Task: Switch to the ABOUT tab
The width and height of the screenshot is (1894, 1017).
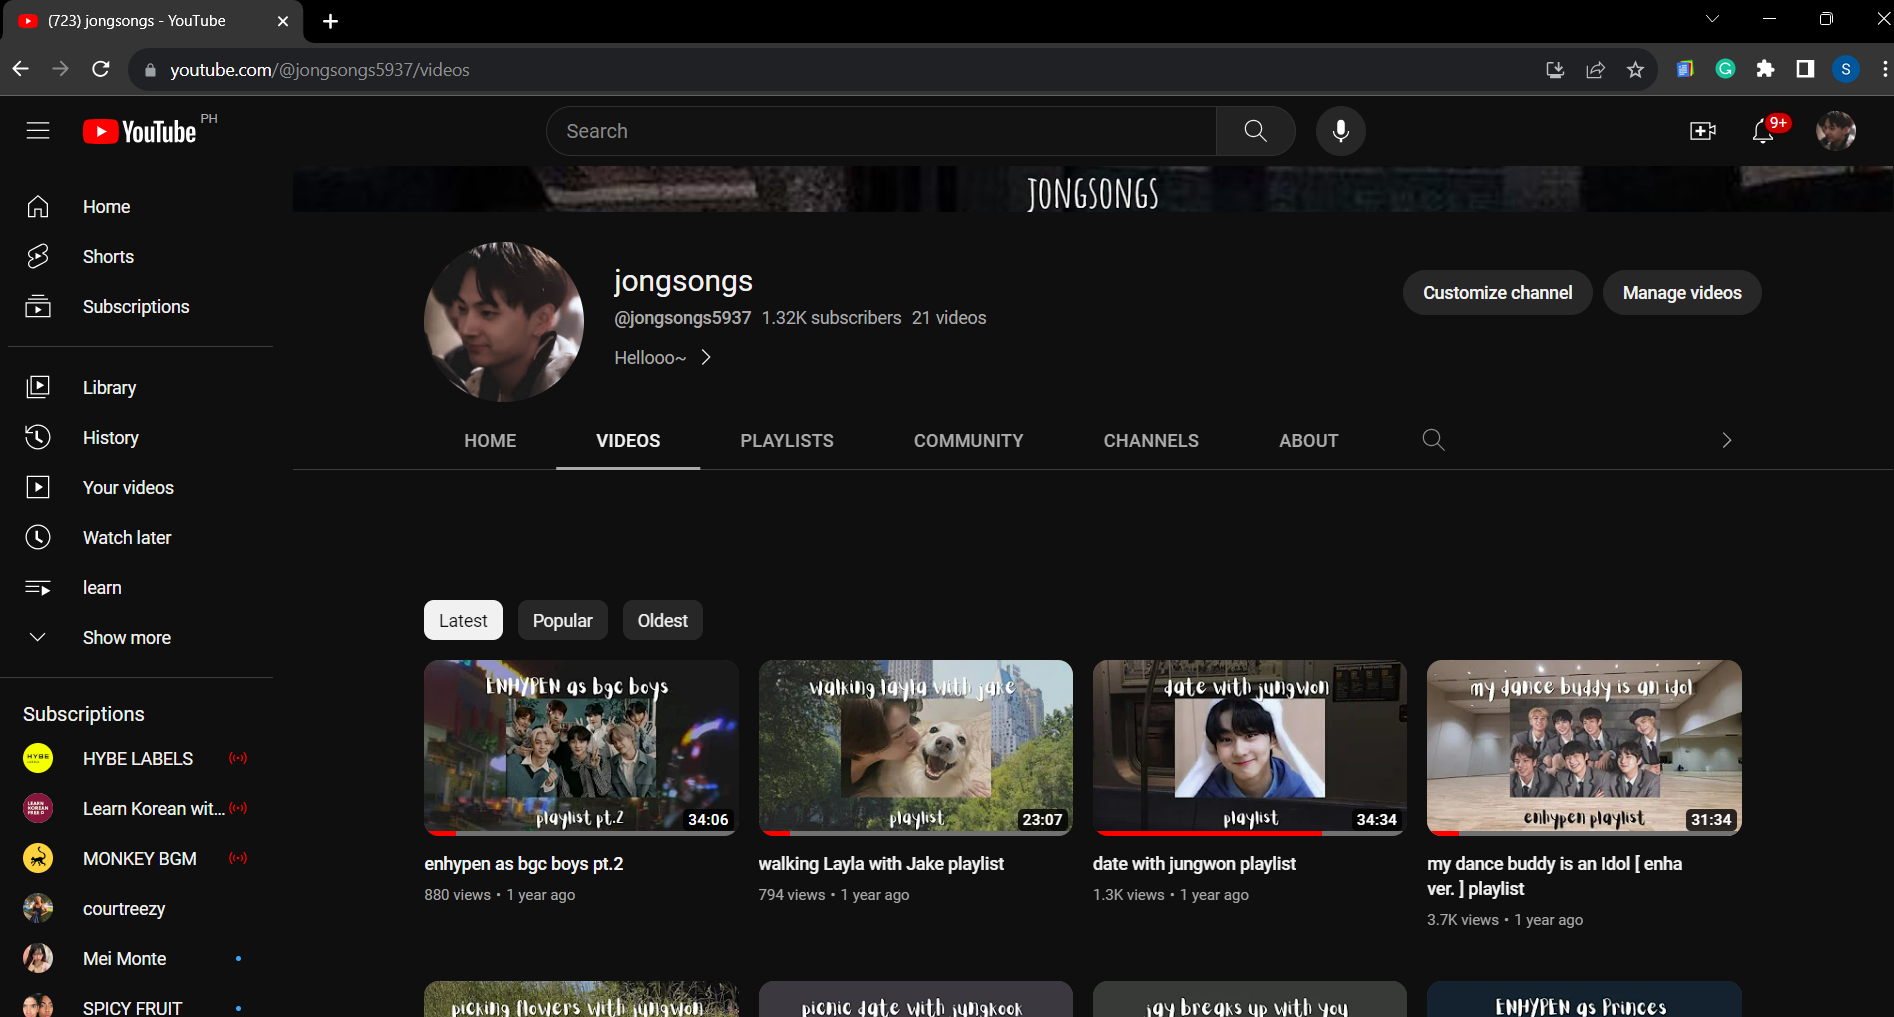Action: coord(1308,441)
